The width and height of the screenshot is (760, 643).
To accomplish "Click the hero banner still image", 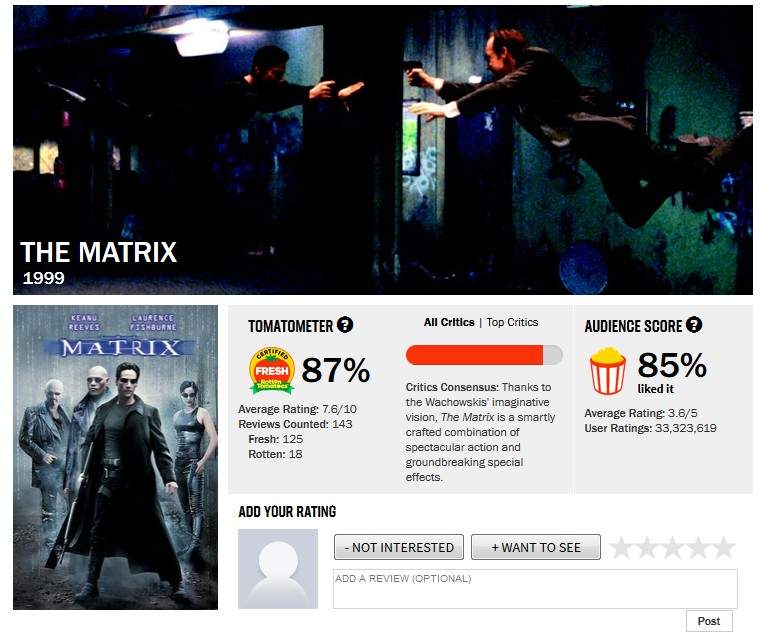I will coord(383,150).
